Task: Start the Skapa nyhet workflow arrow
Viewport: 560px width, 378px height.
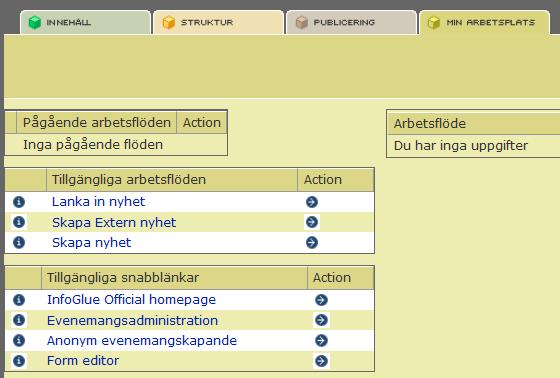Action: [x=312, y=243]
